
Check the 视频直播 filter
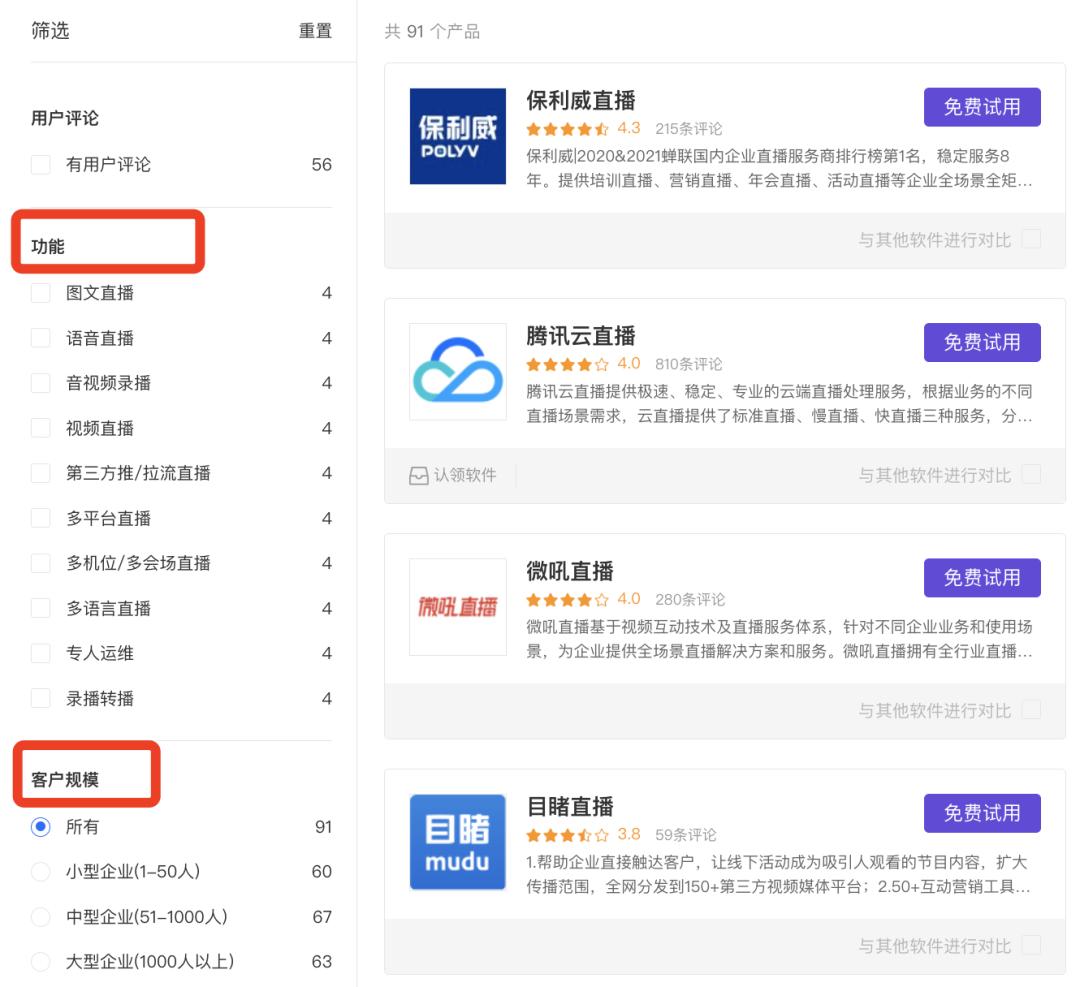(41, 428)
